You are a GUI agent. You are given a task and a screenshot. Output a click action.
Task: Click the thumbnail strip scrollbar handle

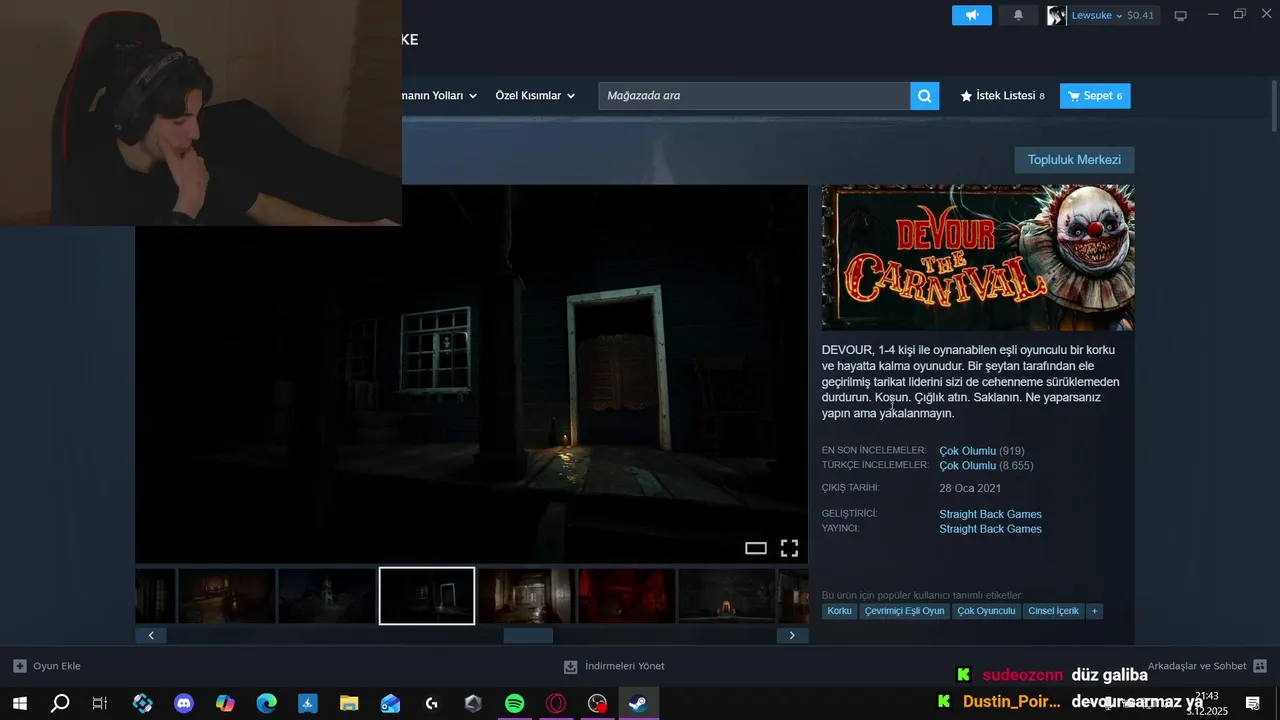click(x=528, y=635)
